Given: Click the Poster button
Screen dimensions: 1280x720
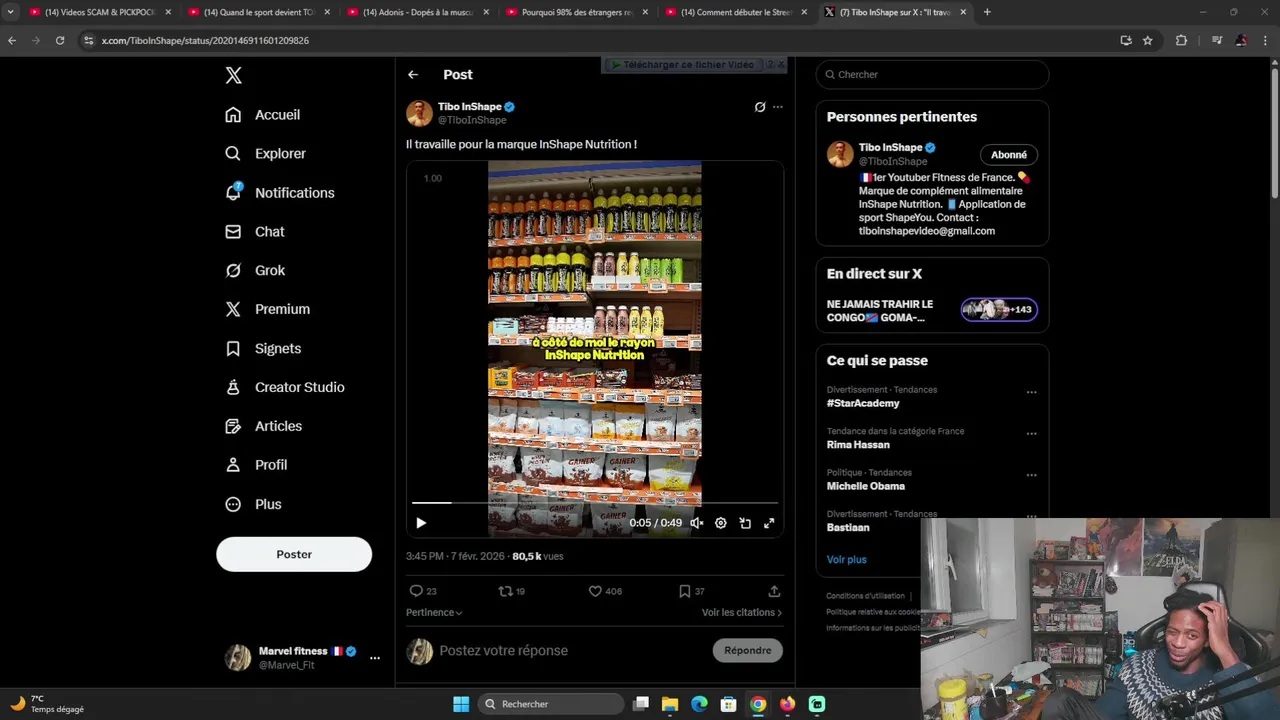Looking at the screenshot, I should tap(294, 554).
